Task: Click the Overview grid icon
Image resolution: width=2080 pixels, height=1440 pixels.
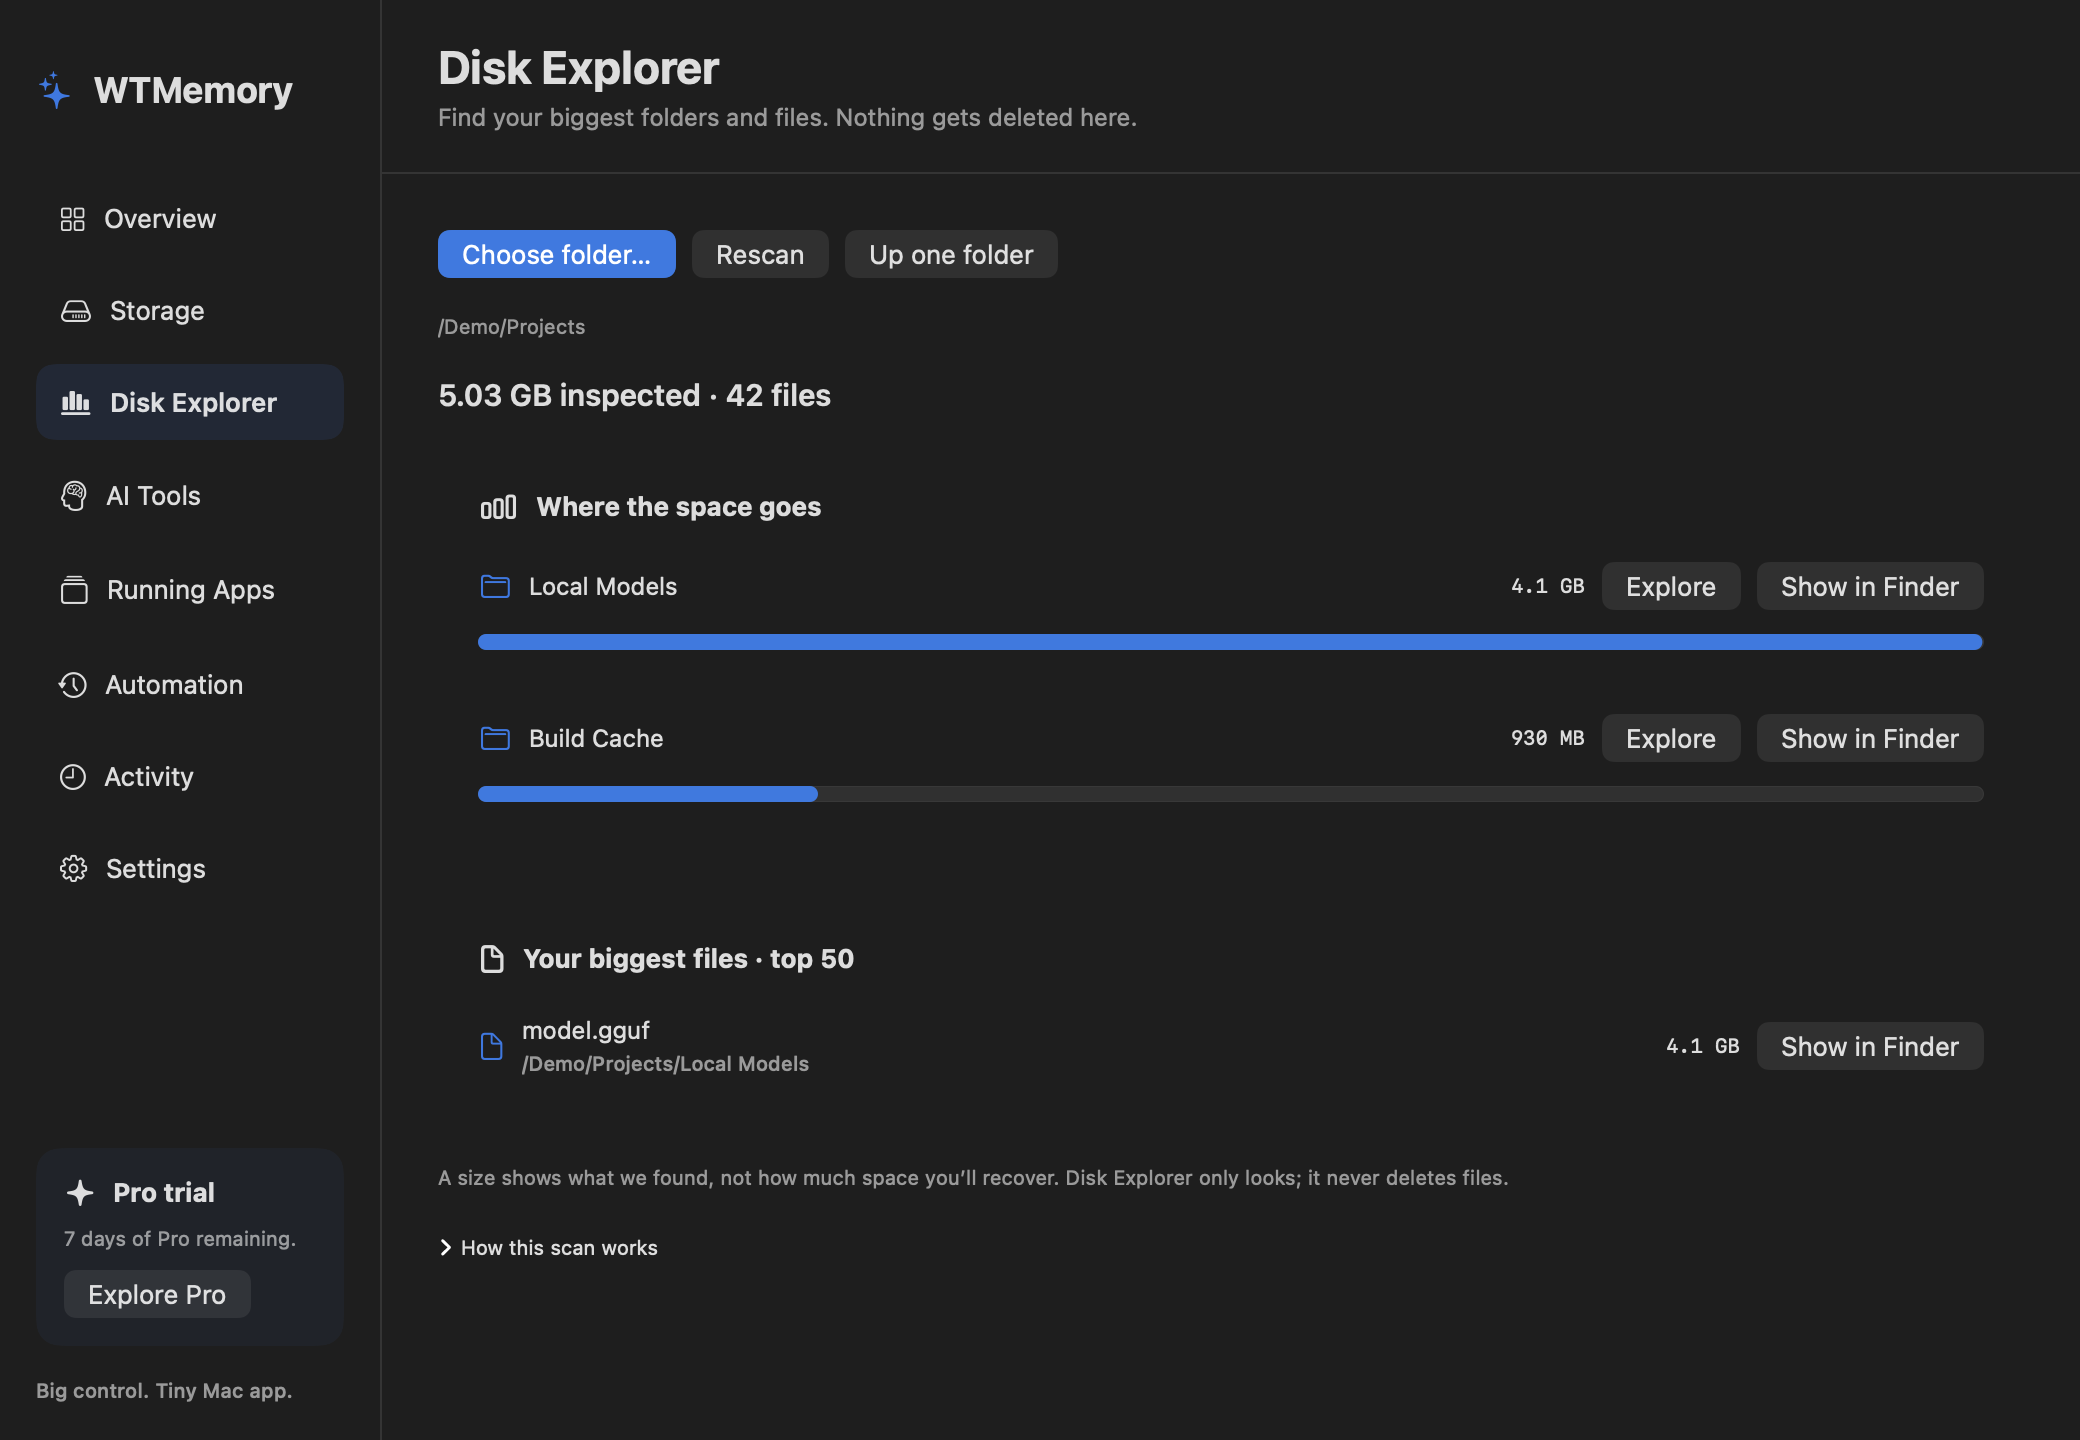Action: pyautogui.click(x=72, y=219)
